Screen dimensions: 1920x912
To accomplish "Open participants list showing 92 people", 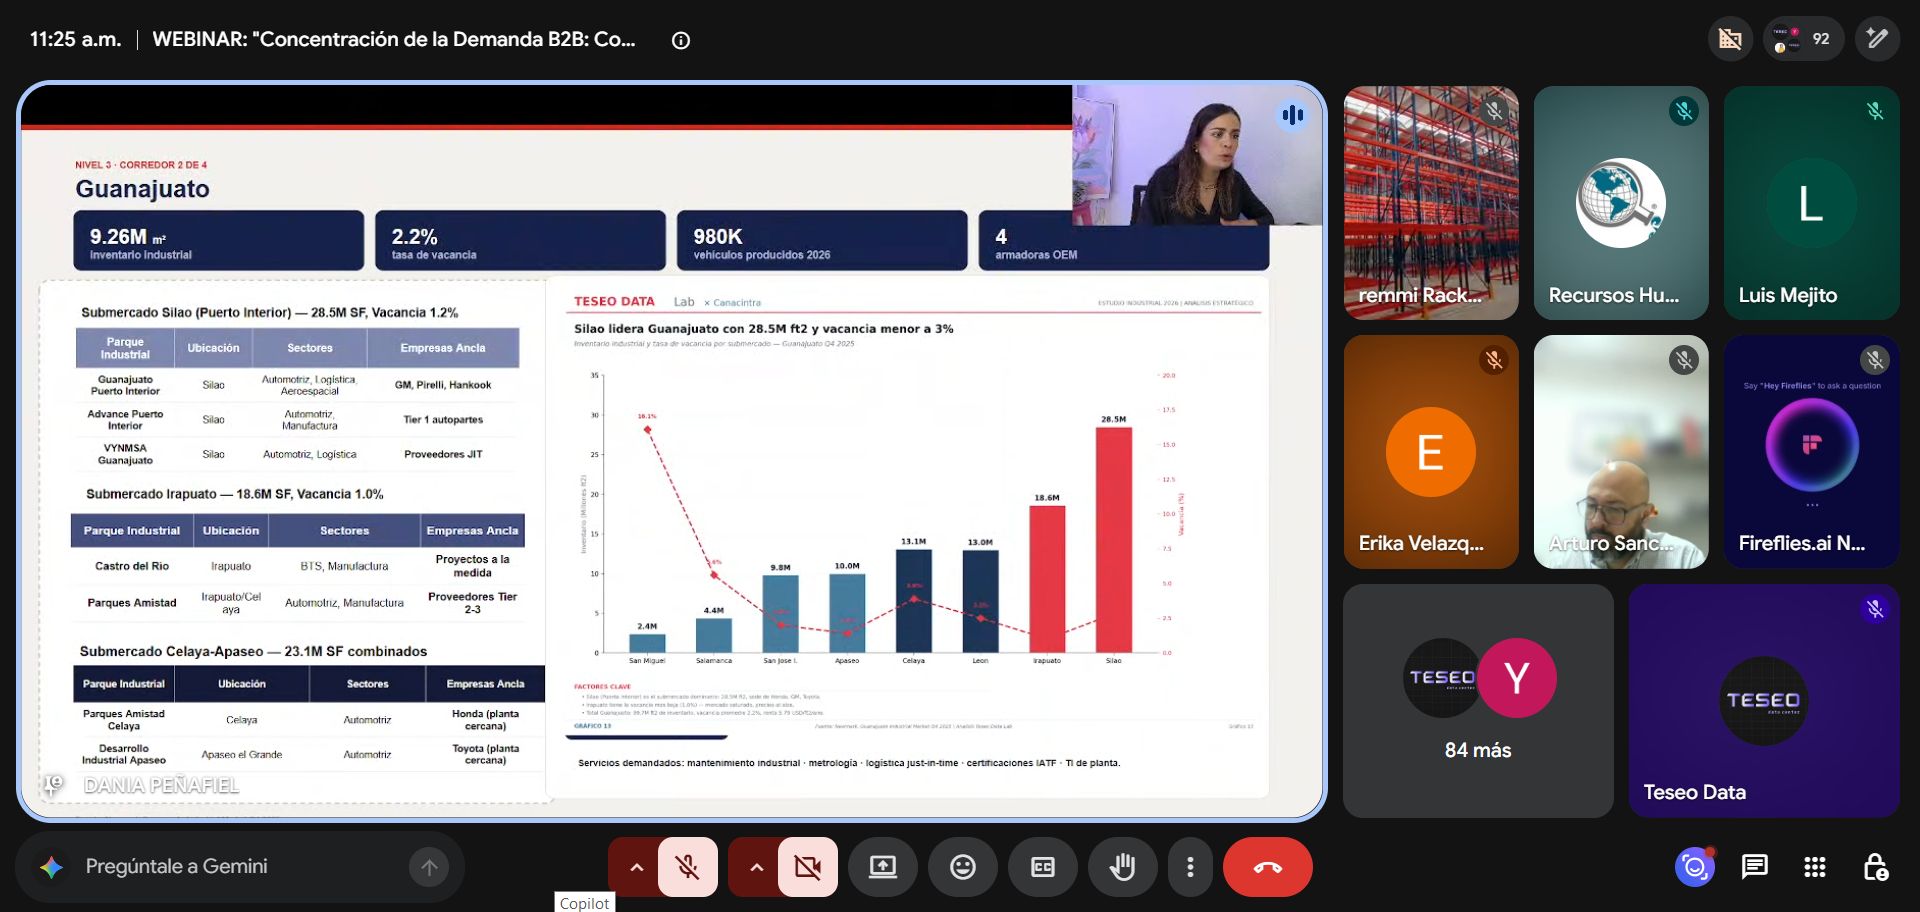I will [x=1804, y=39].
